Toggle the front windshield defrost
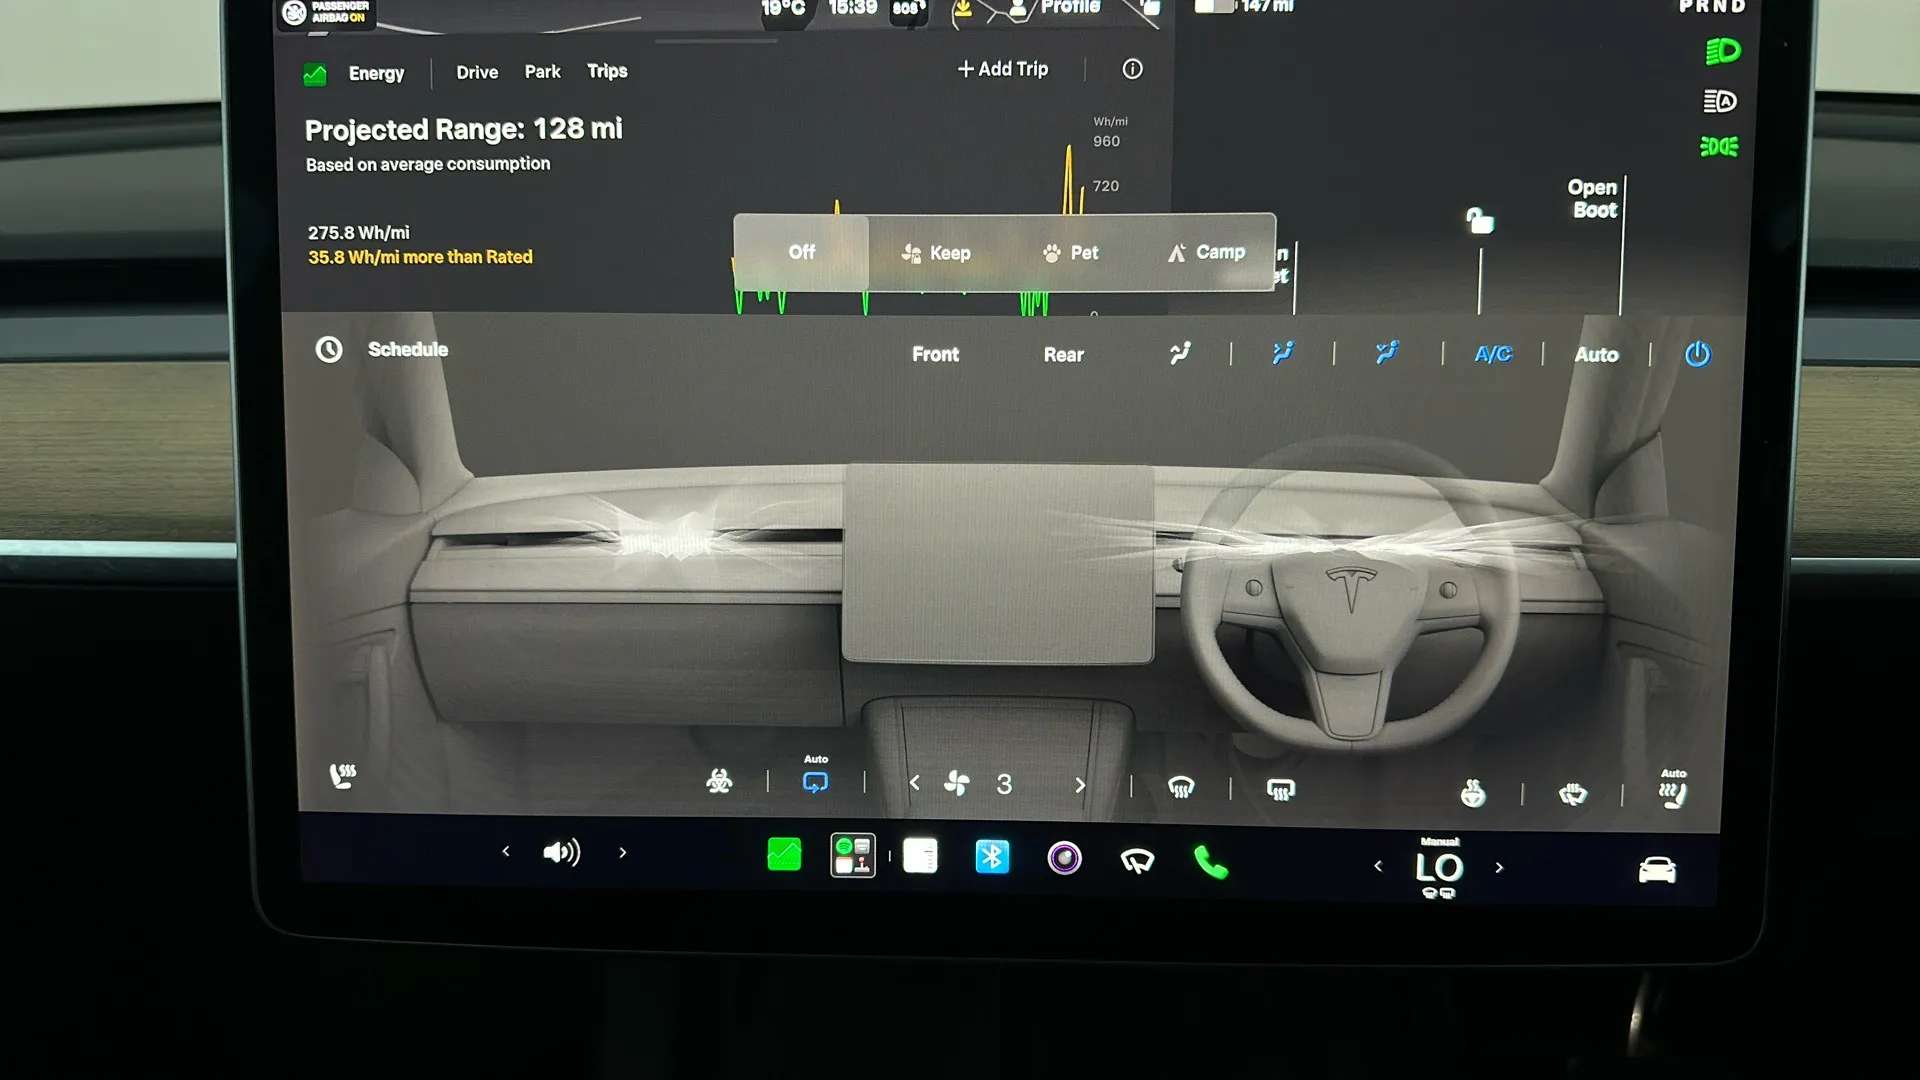This screenshot has height=1080, width=1920. [1181, 788]
